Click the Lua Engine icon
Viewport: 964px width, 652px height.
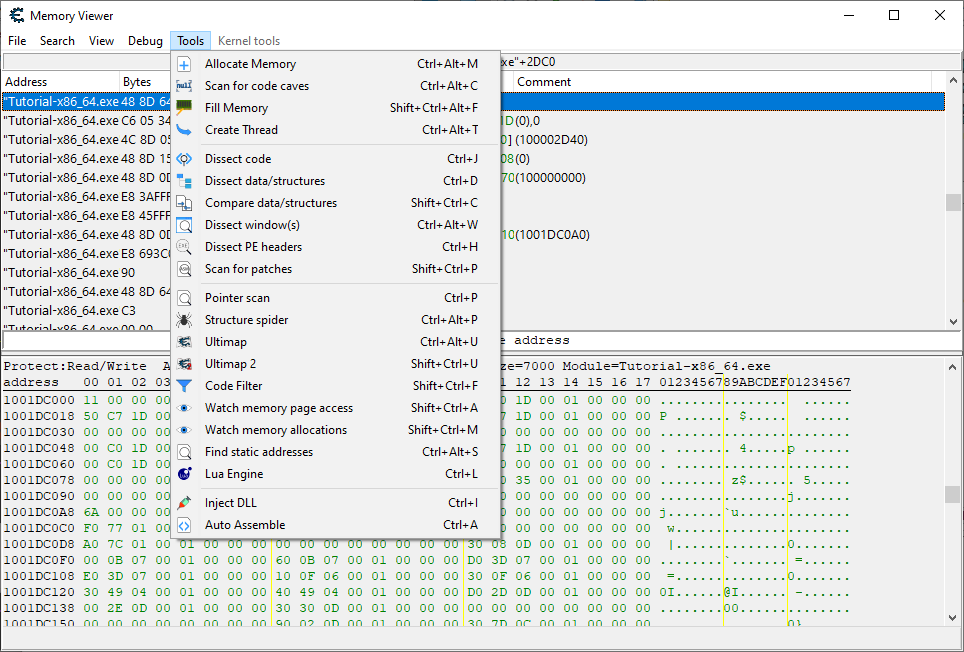[x=184, y=474]
